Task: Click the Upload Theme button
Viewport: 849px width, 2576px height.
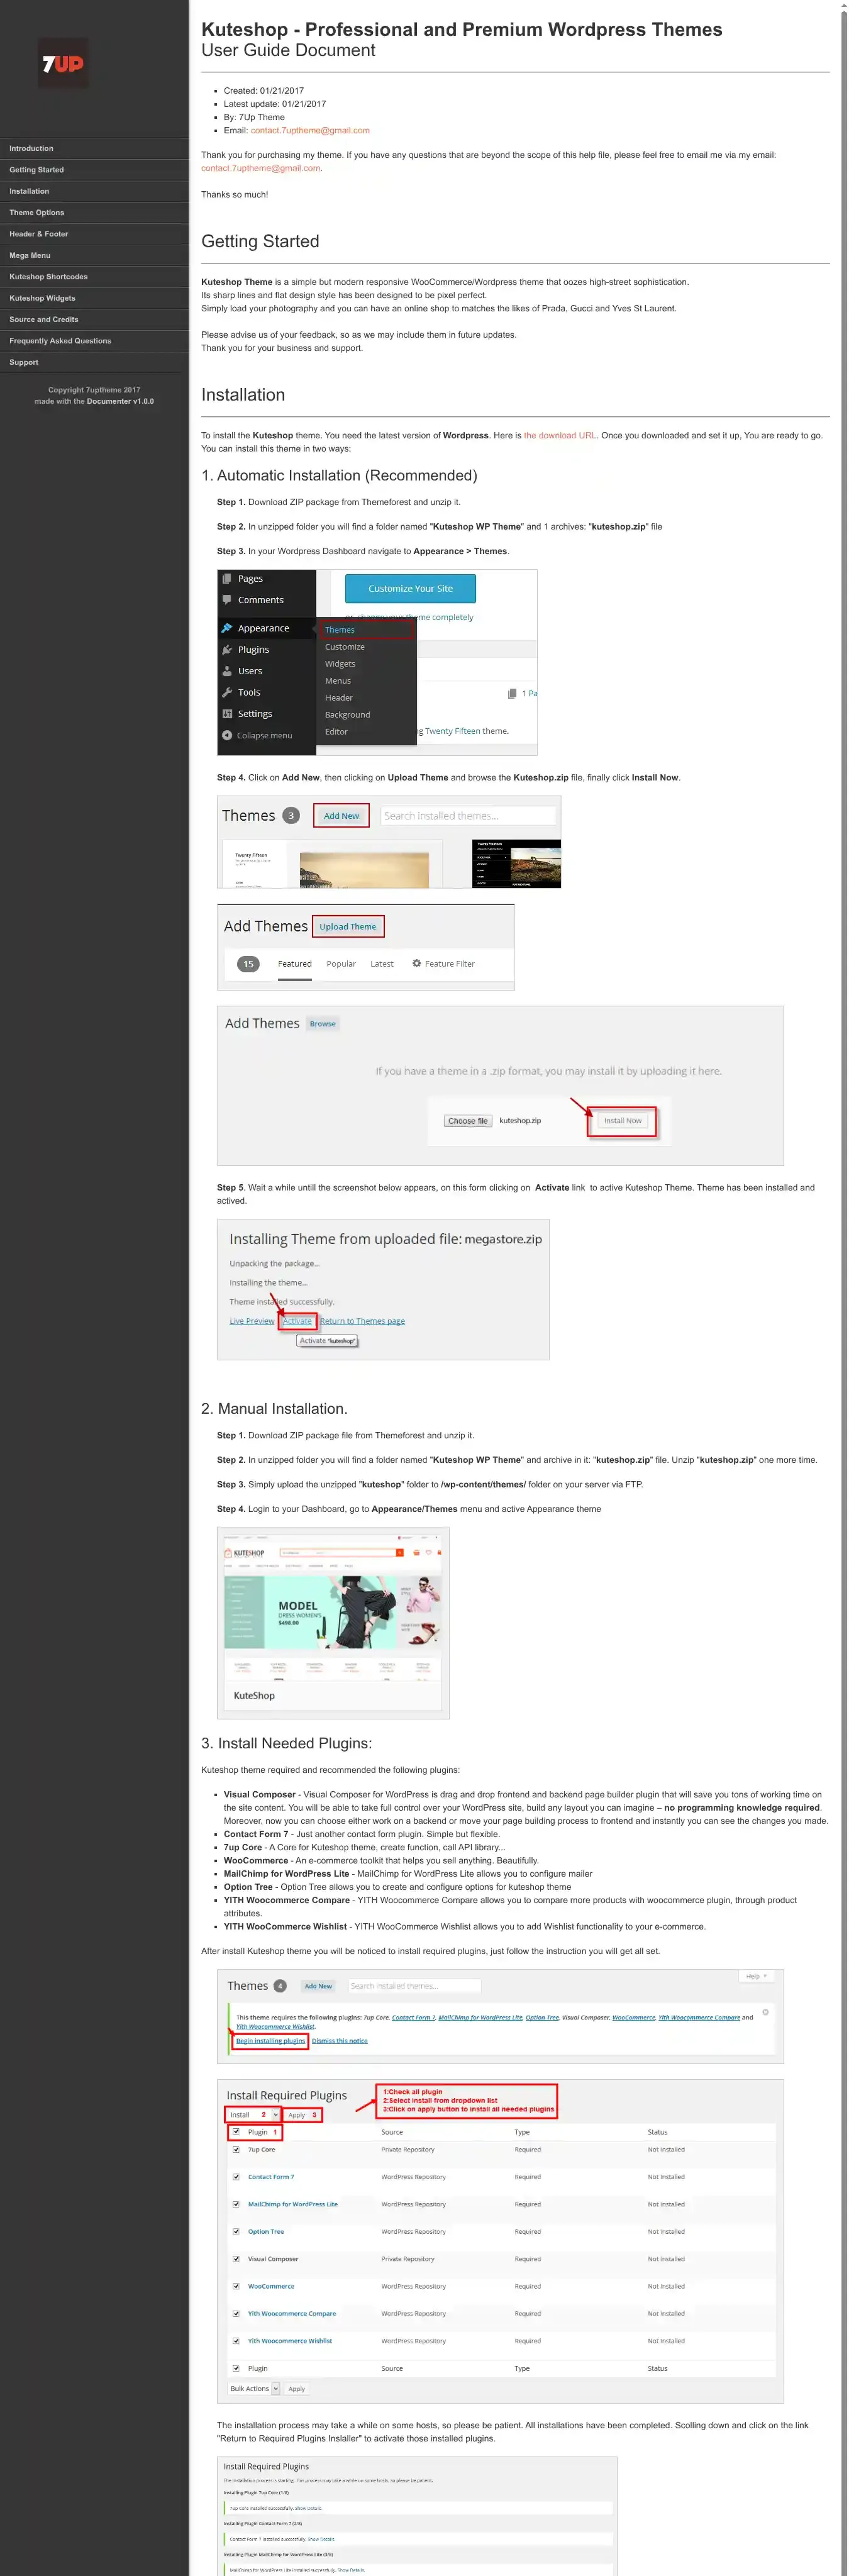Action: pos(348,927)
